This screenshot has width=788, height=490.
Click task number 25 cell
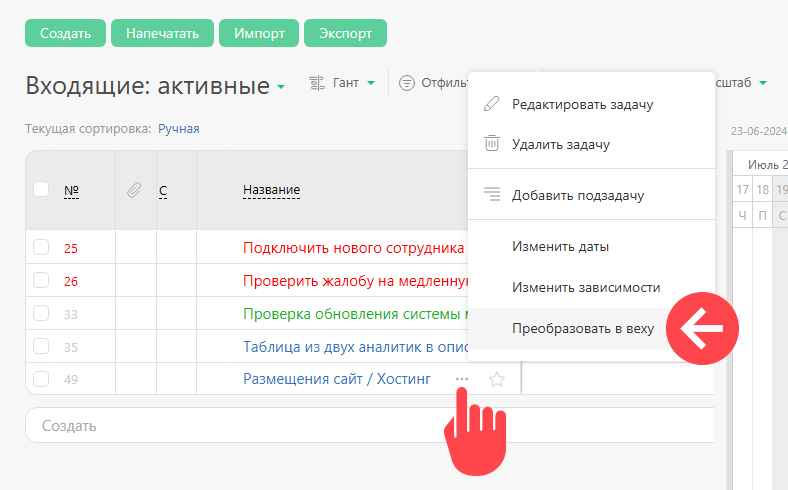tap(71, 248)
